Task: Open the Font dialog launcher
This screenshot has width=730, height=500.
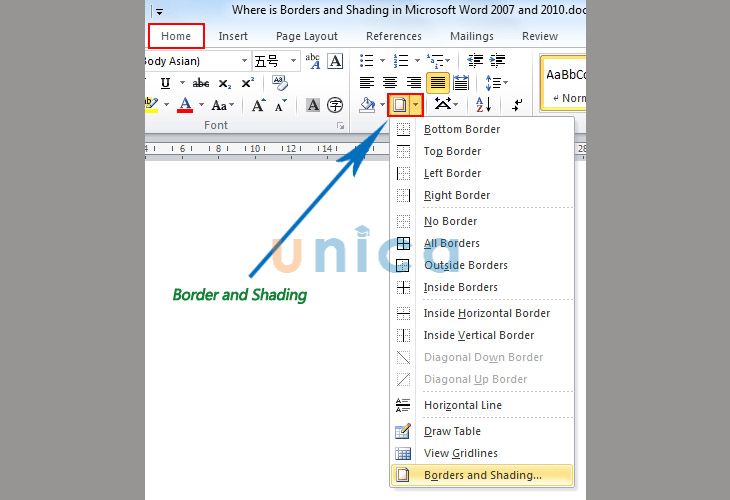Action: (340, 126)
